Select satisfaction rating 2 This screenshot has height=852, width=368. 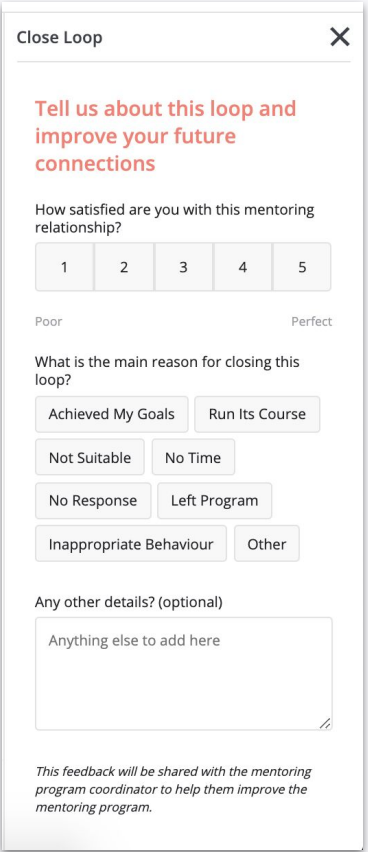[124, 267]
